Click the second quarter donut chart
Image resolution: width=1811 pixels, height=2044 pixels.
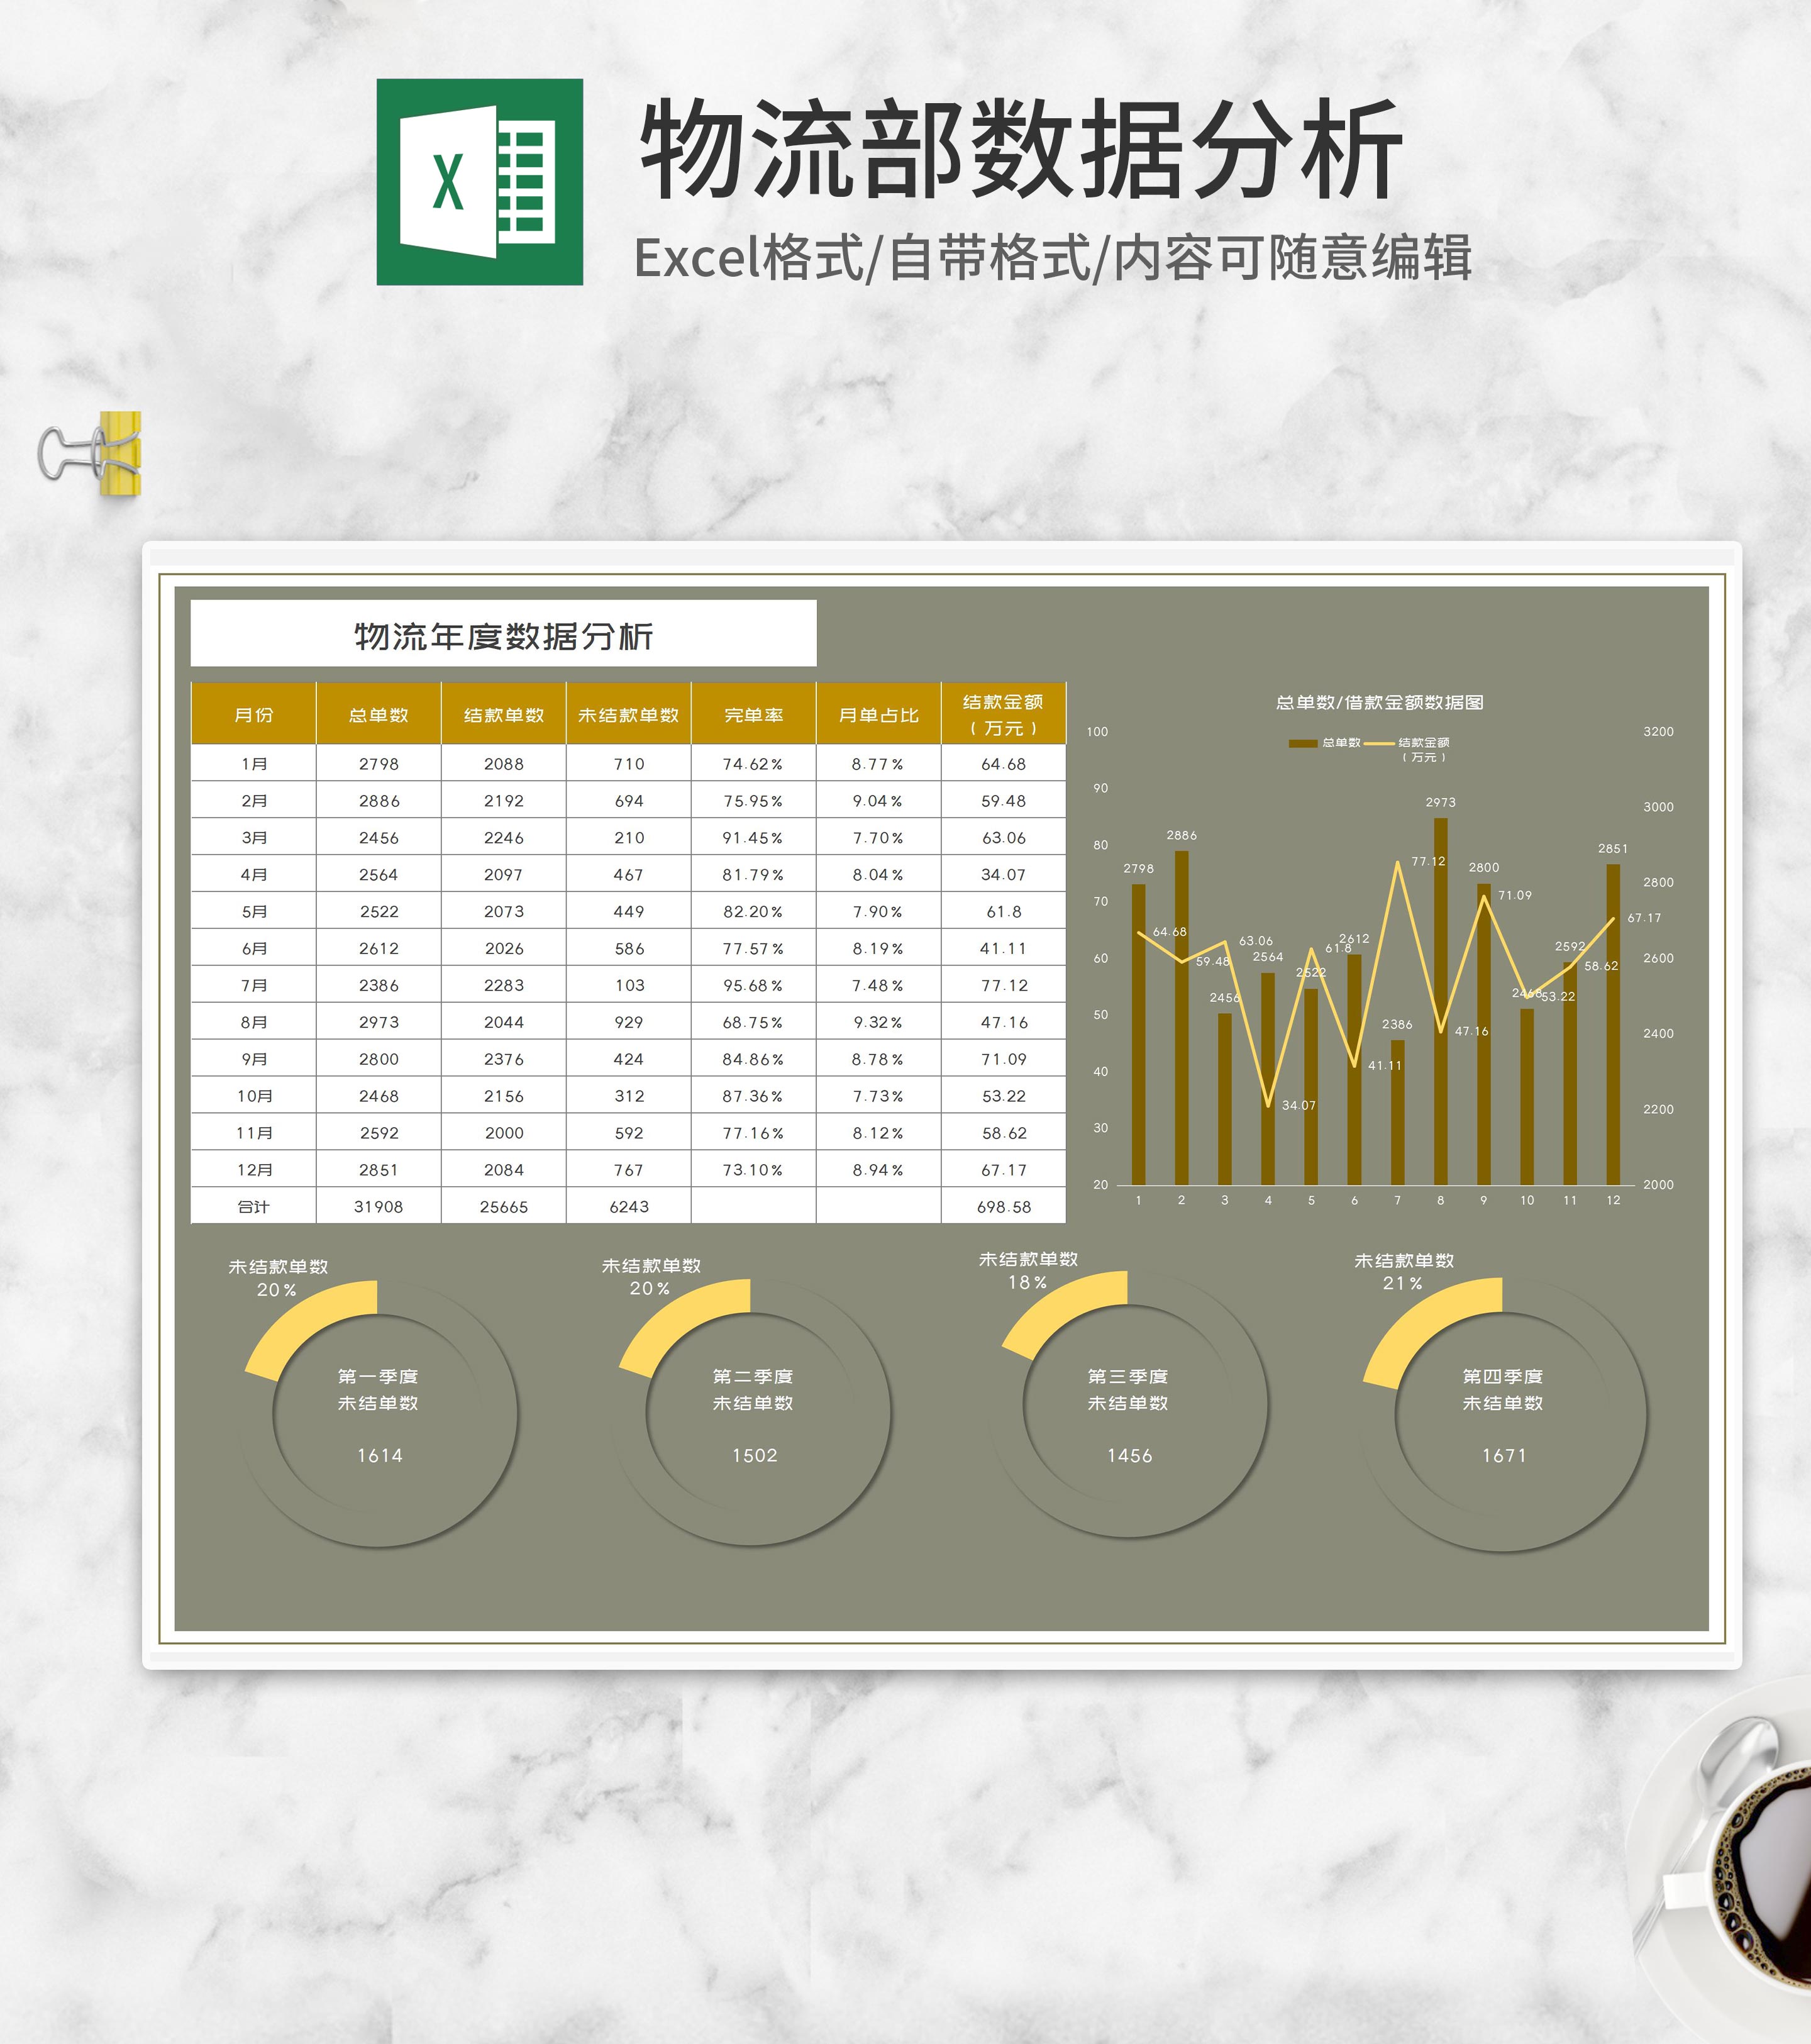click(752, 1412)
